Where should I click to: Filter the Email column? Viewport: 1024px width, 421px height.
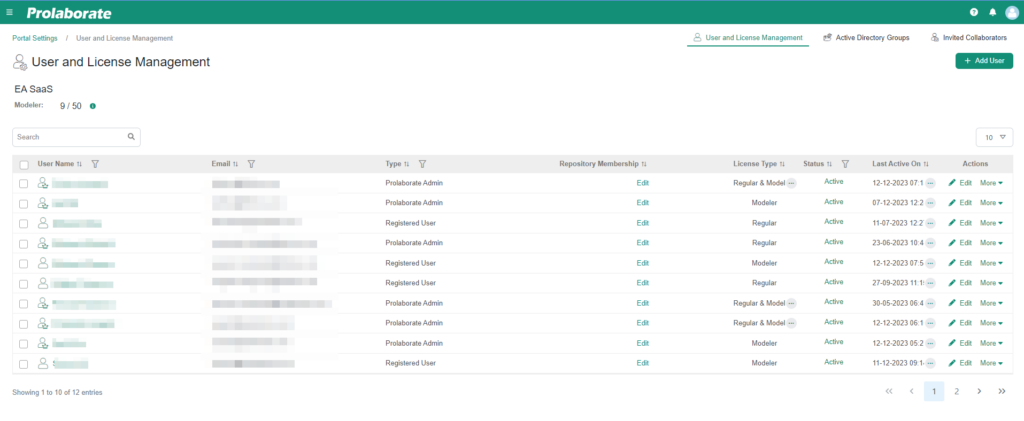251,164
